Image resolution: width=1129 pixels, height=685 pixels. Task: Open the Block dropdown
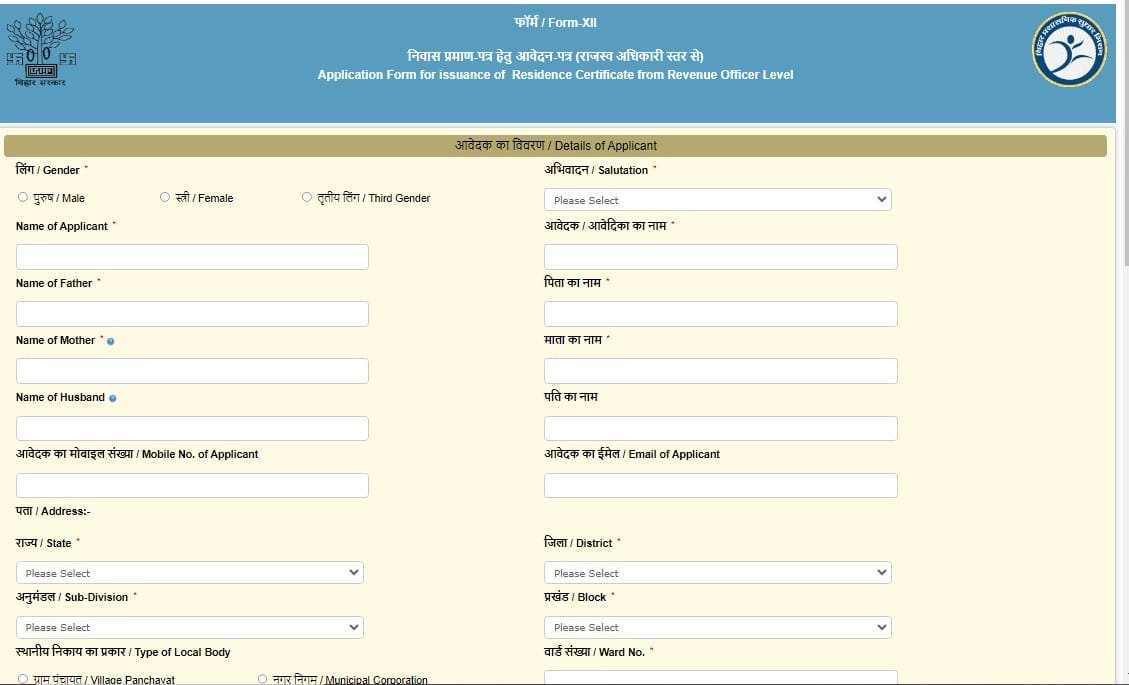pyautogui.click(x=718, y=627)
